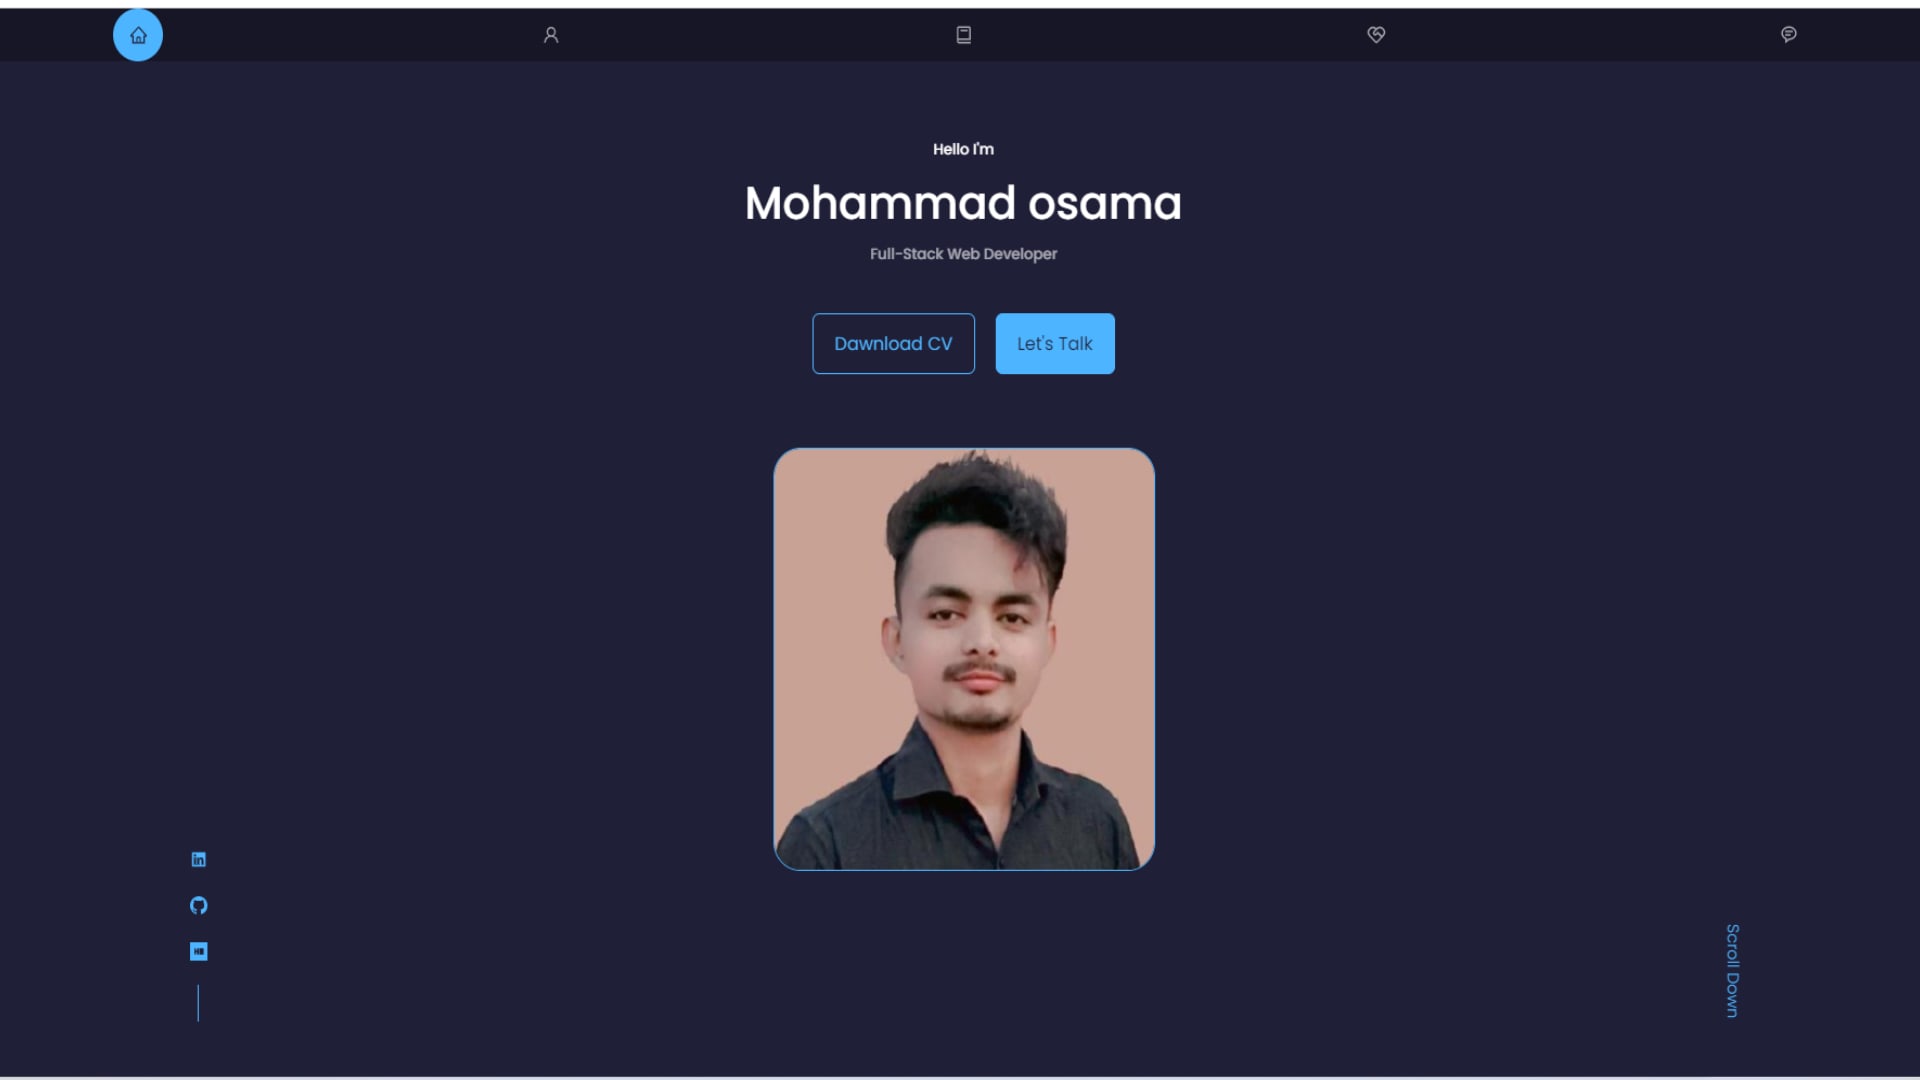Follow the vertical Scroll Down link

[1732, 971]
